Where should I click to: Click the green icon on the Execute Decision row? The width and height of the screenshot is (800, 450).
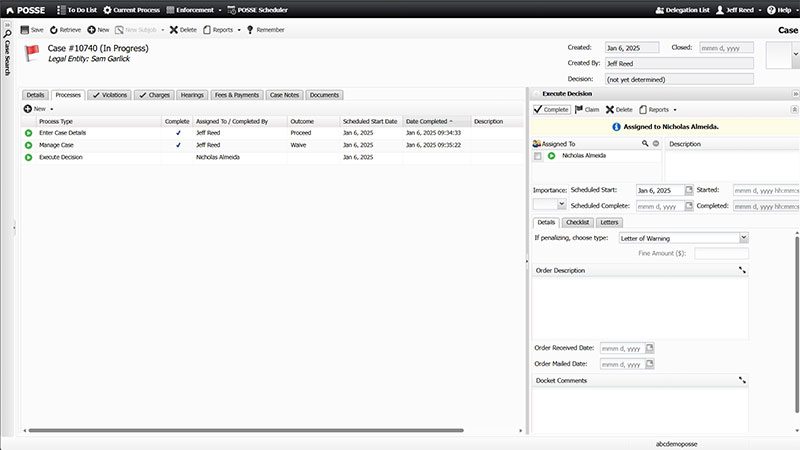(x=29, y=157)
